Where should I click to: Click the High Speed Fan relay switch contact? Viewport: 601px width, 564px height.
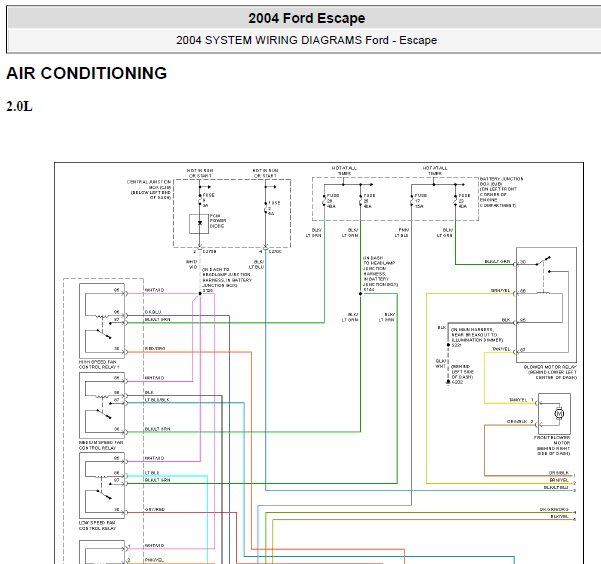tap(104, 334)
